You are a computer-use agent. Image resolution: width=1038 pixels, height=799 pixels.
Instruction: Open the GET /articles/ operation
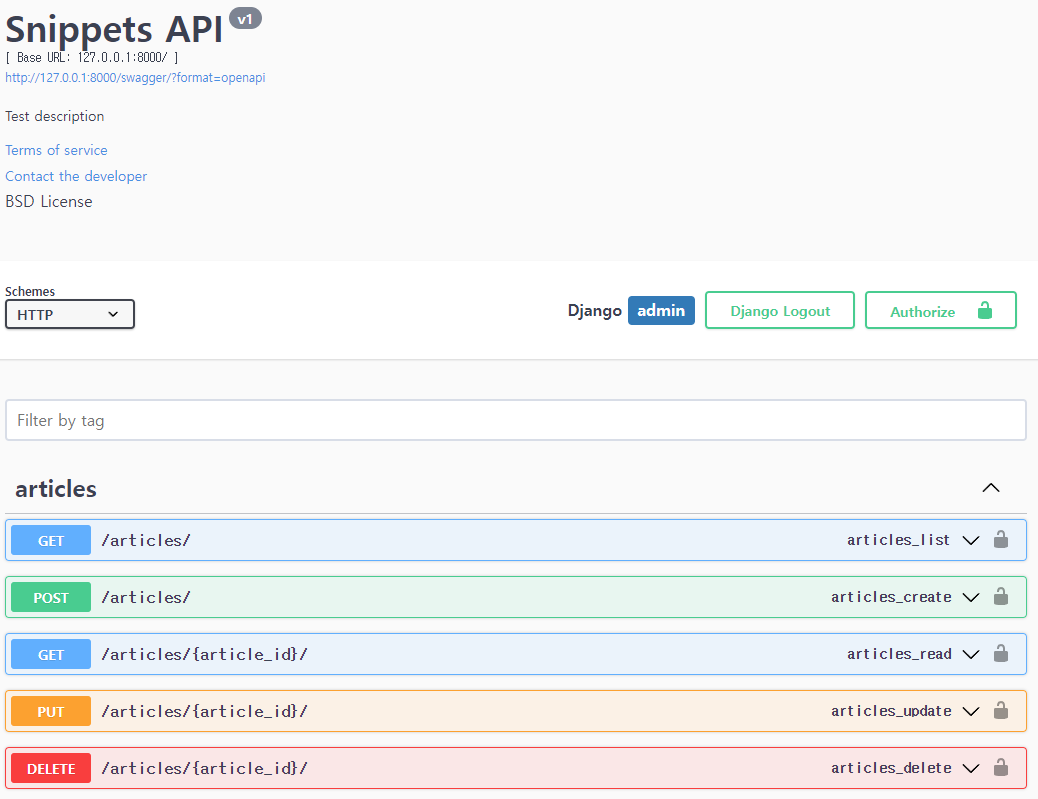point(516,540)
